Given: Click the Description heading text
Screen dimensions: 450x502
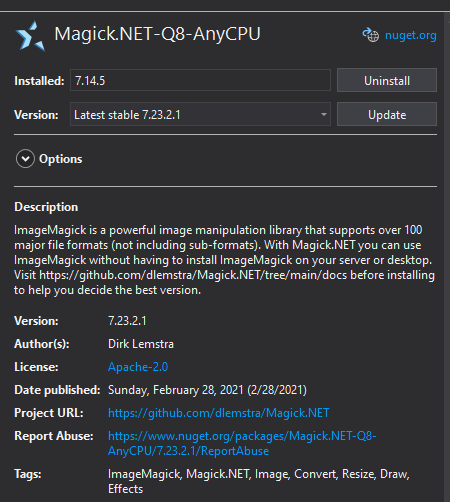Looking at the screenshot, I should pyautogui.click(x=46, y=207).
